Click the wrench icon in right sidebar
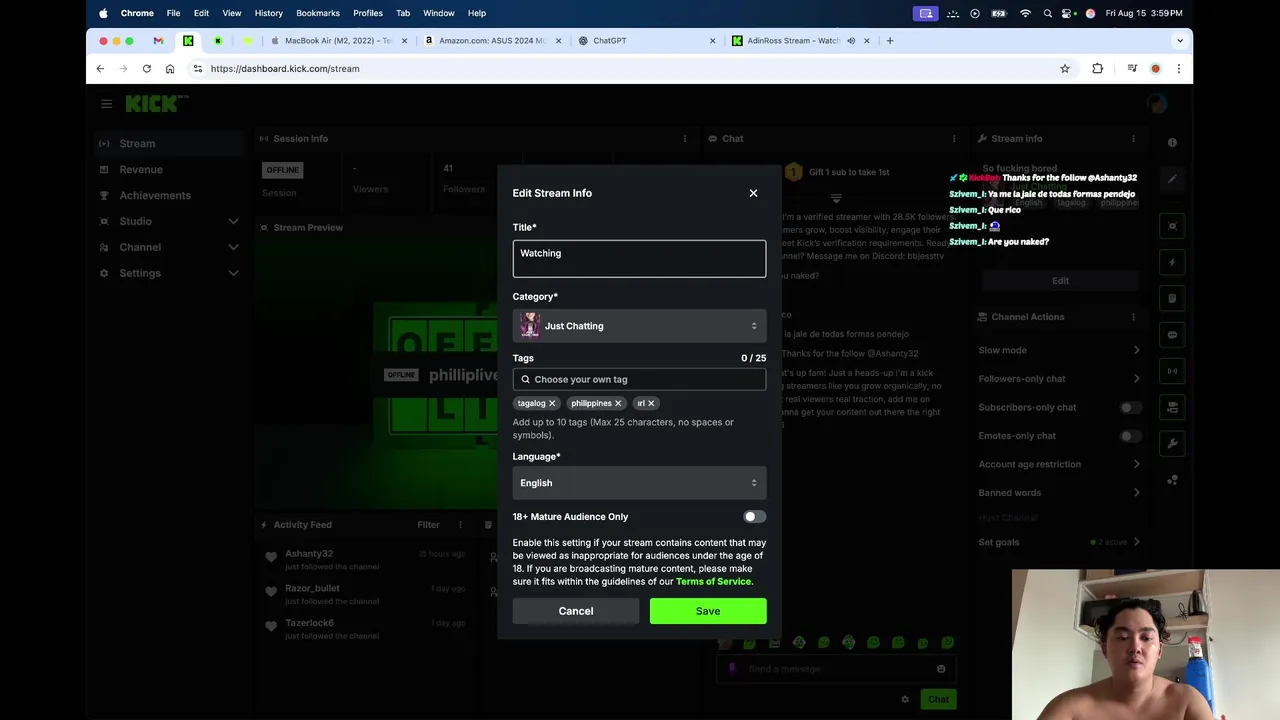This screenshot has width=1280, height=720. tap(1172, 444)
